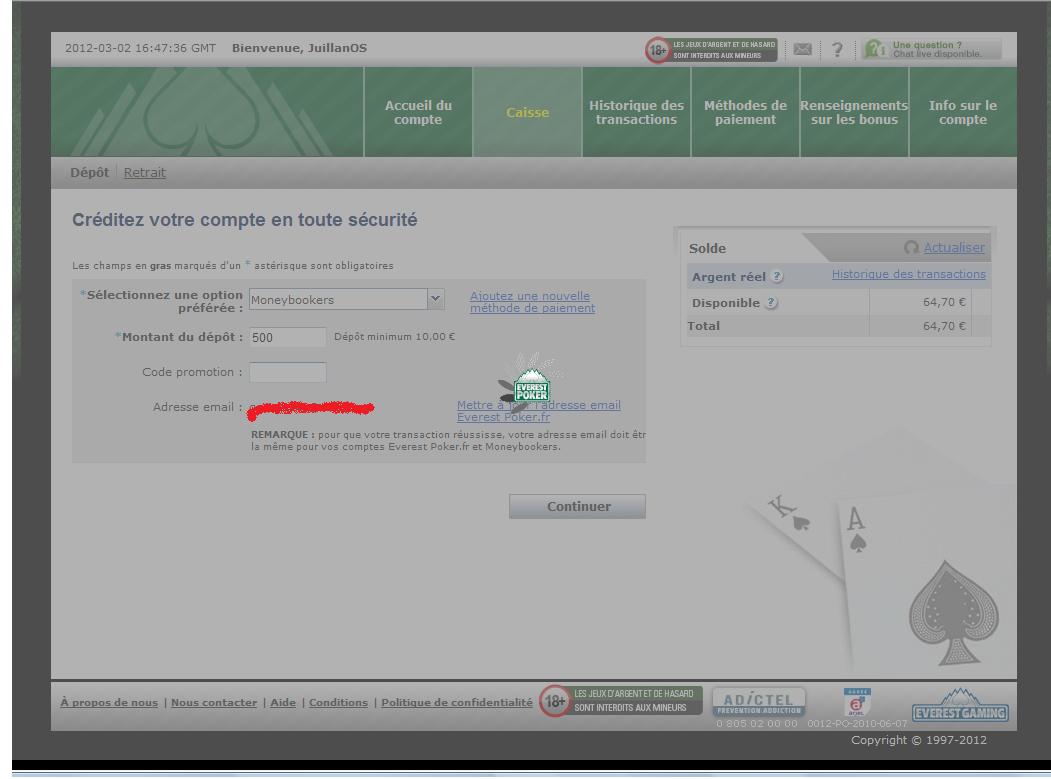Switch to the Retrait sub-tab
The width and height of the screenshot is (1051, 779).
point(145,172)
